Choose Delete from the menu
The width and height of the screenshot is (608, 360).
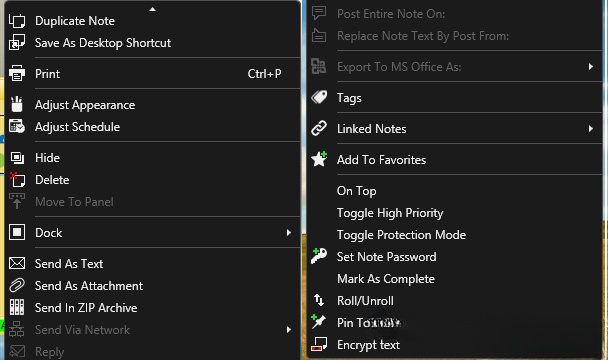pyautogui.click(x=153, y=180)
